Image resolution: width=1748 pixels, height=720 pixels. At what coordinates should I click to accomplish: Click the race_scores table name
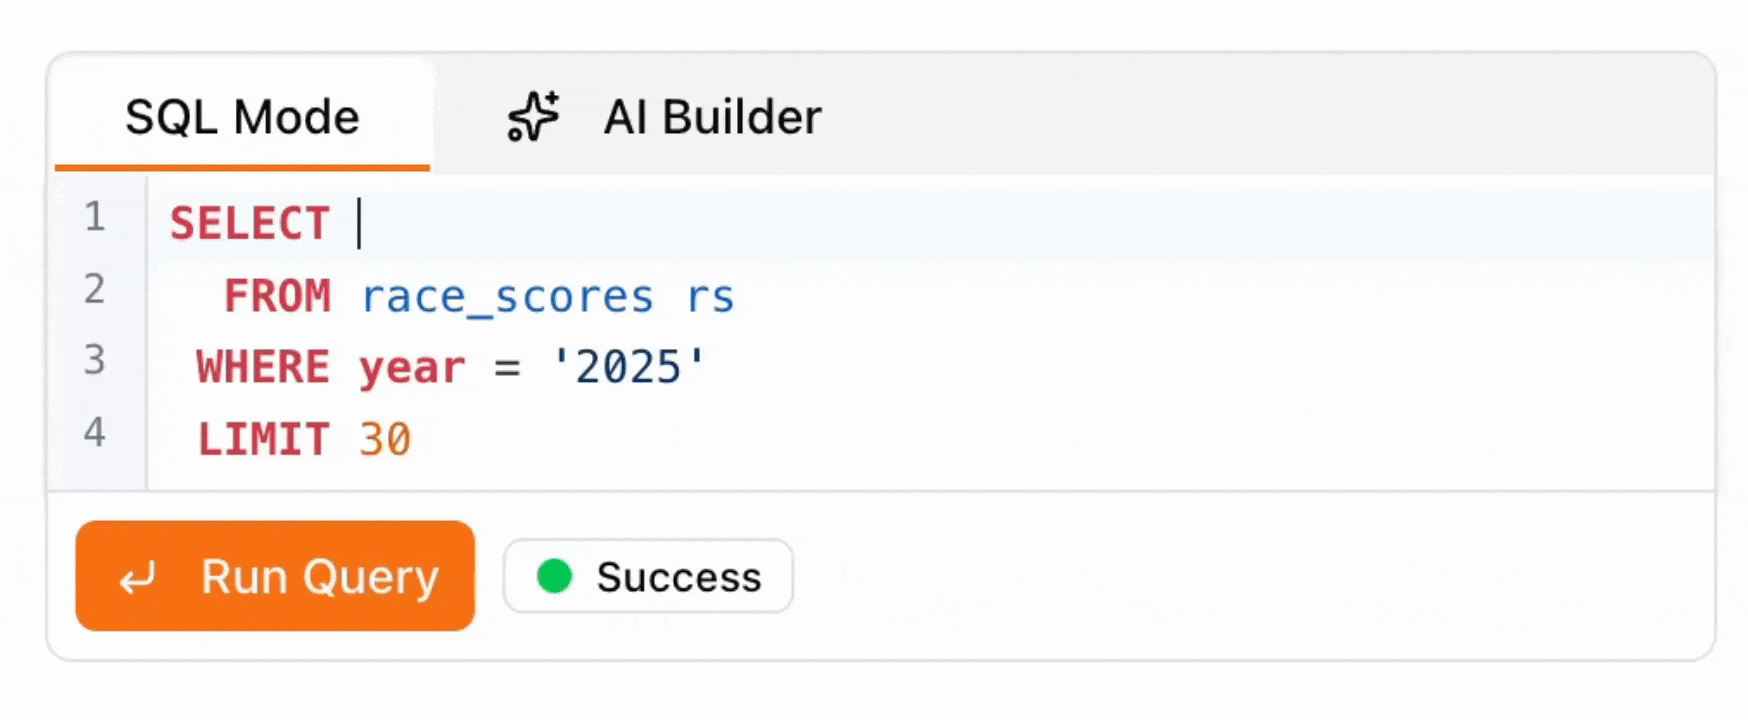click(507, 297)
